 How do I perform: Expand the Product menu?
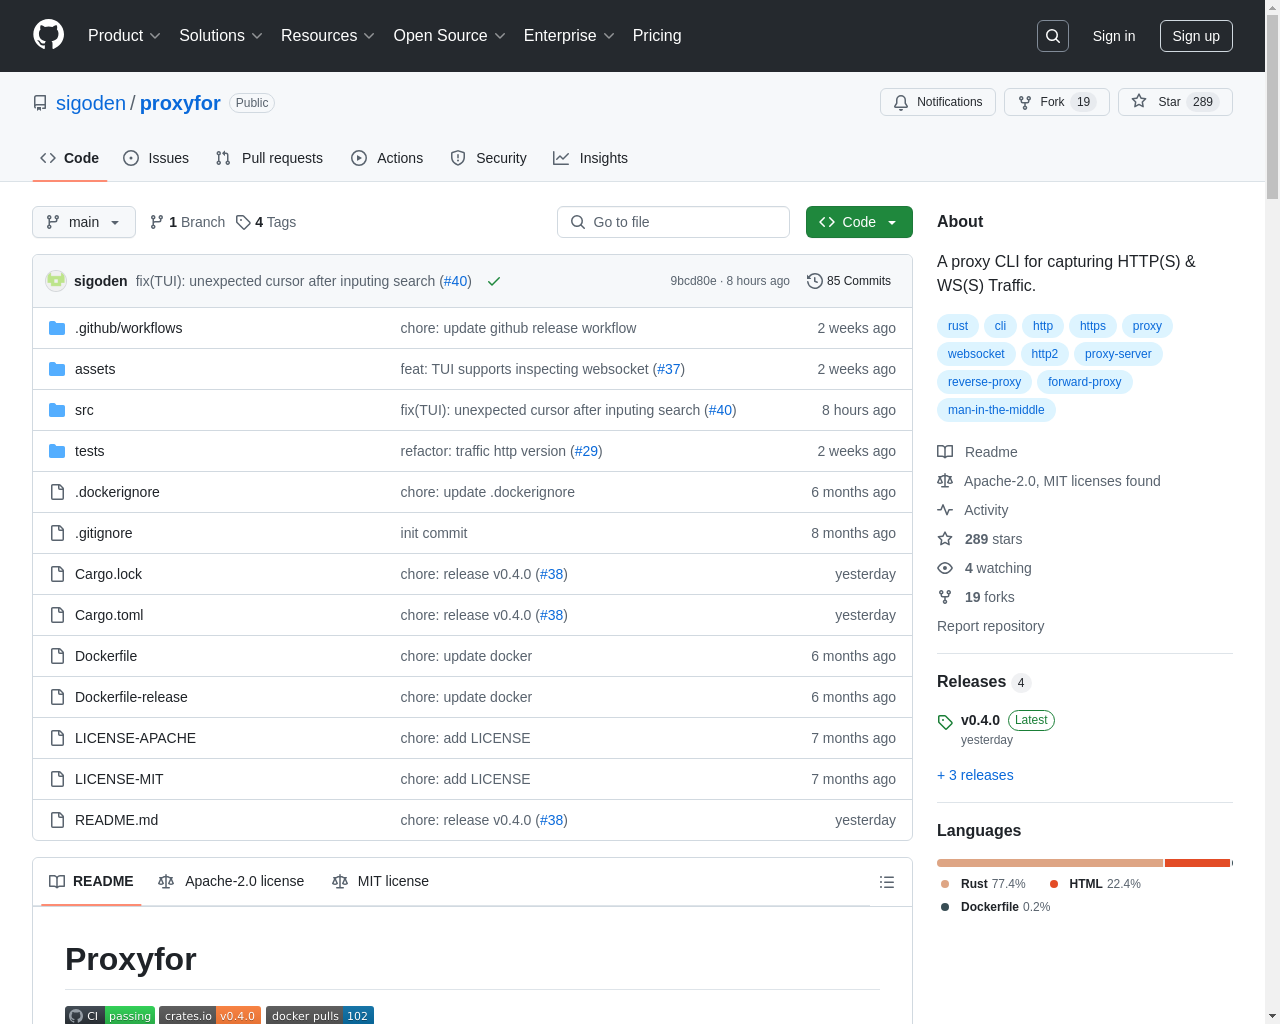click(124, 36)
